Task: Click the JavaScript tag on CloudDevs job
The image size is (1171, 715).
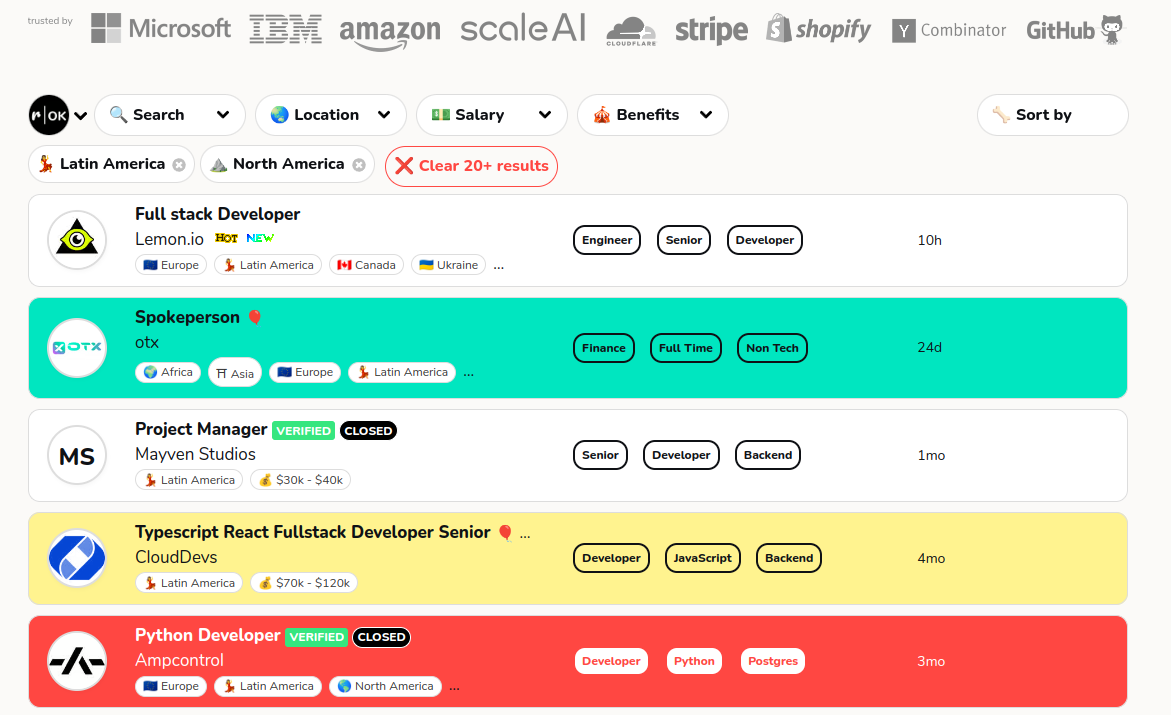Action: 703,558
